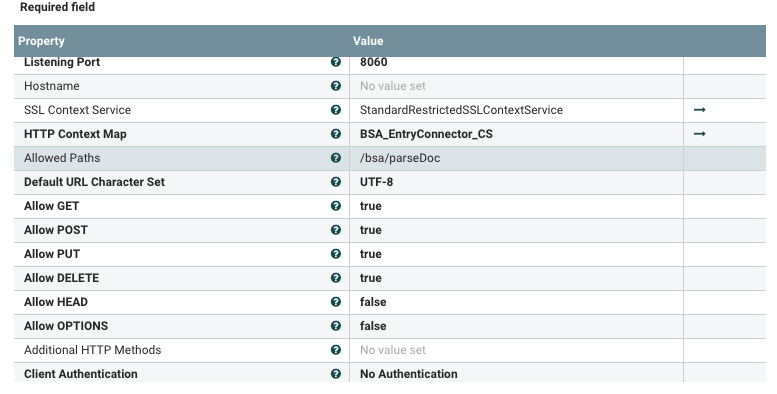Click help icon for Client Authentication
The height and width of the screenshot is (394, 777).
point(335,374)
